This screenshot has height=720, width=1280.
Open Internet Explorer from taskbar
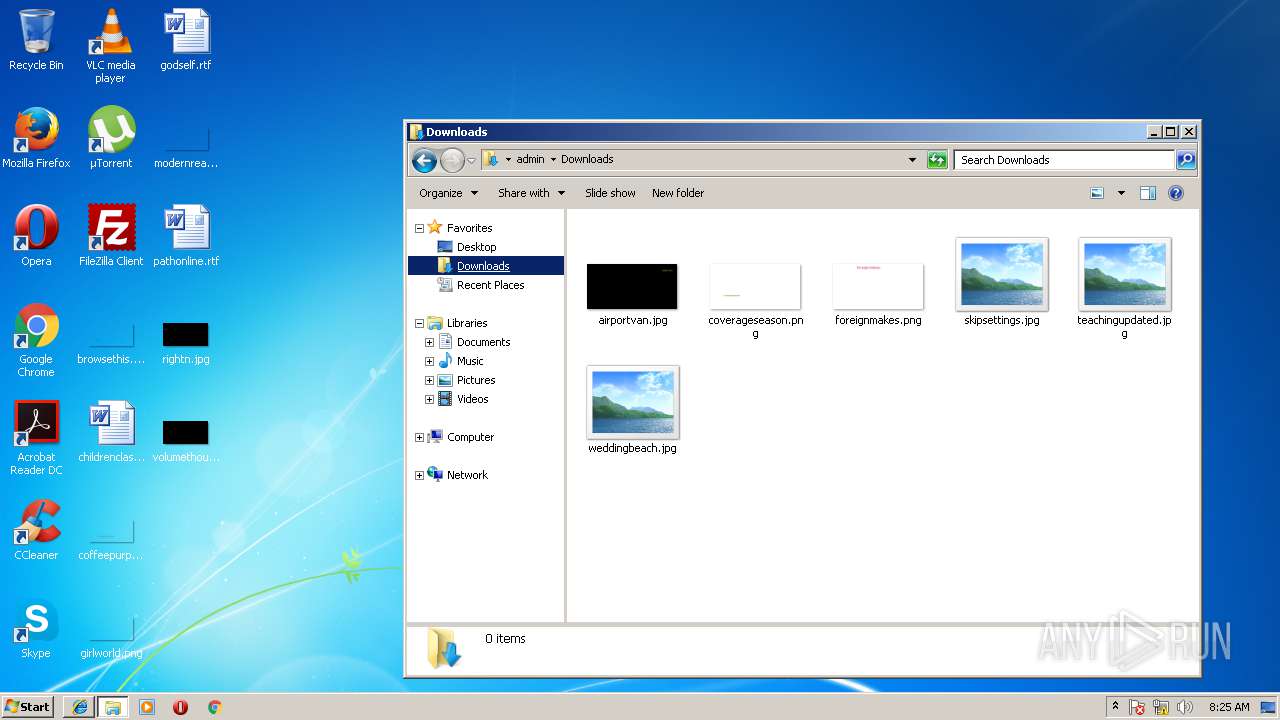(80, 707)
